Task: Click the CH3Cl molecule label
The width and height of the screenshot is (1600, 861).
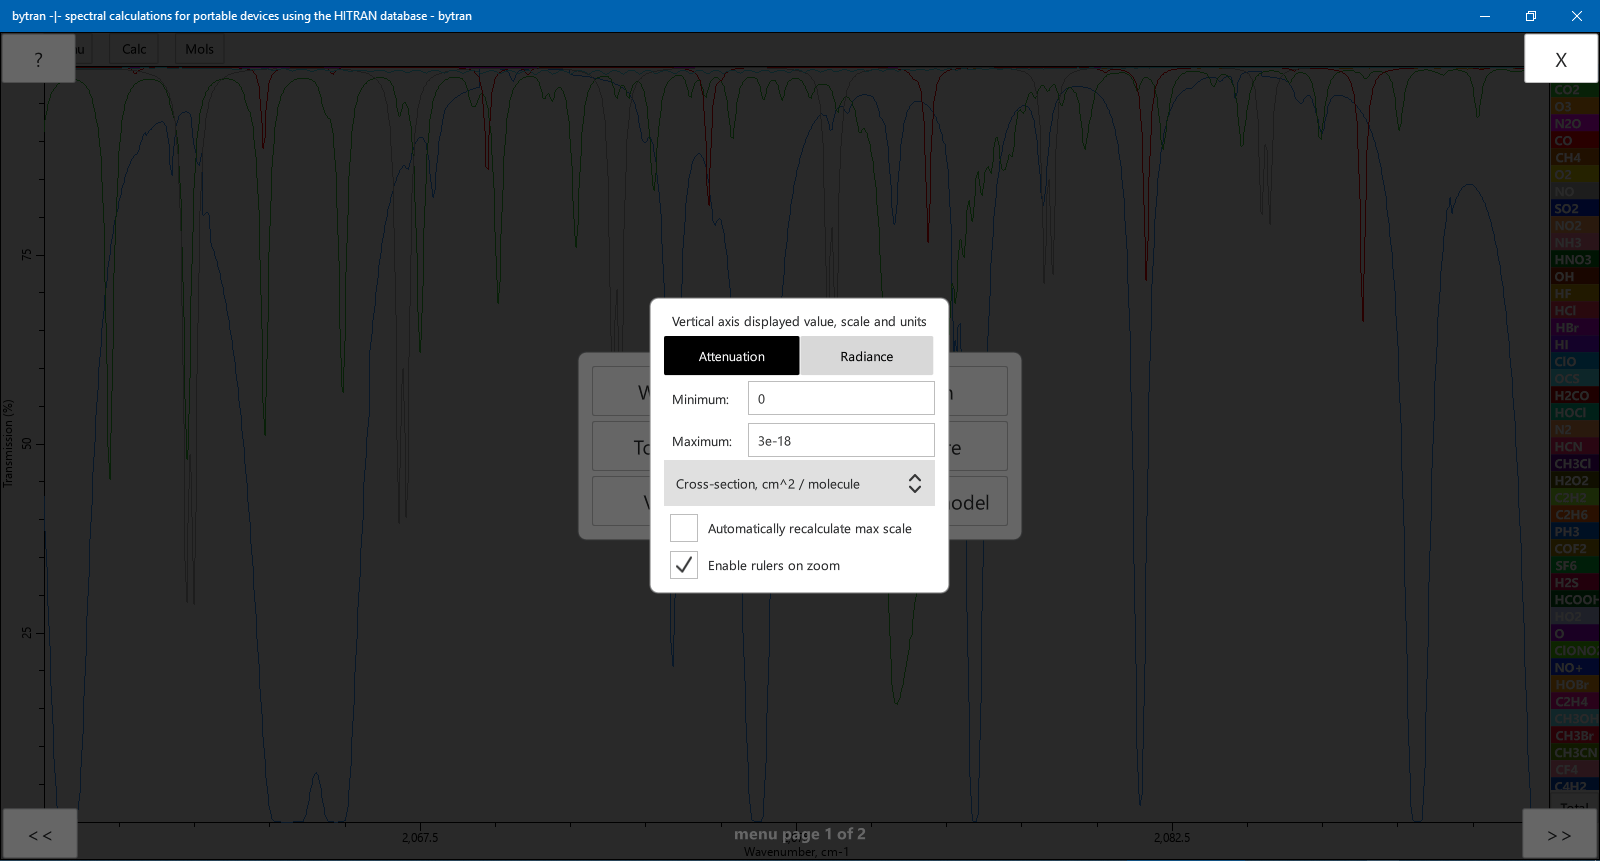Action: 1574,464
